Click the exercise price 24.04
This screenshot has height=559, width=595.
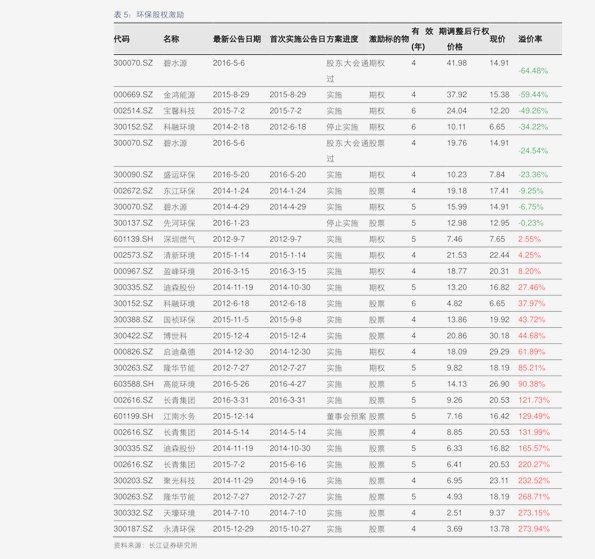[x=456, y=111]
